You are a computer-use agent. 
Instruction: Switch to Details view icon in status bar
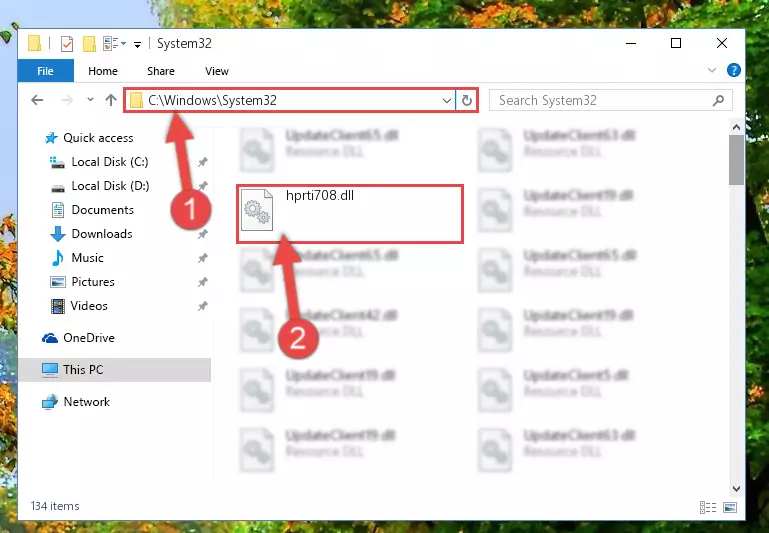[x=708, y=507]
